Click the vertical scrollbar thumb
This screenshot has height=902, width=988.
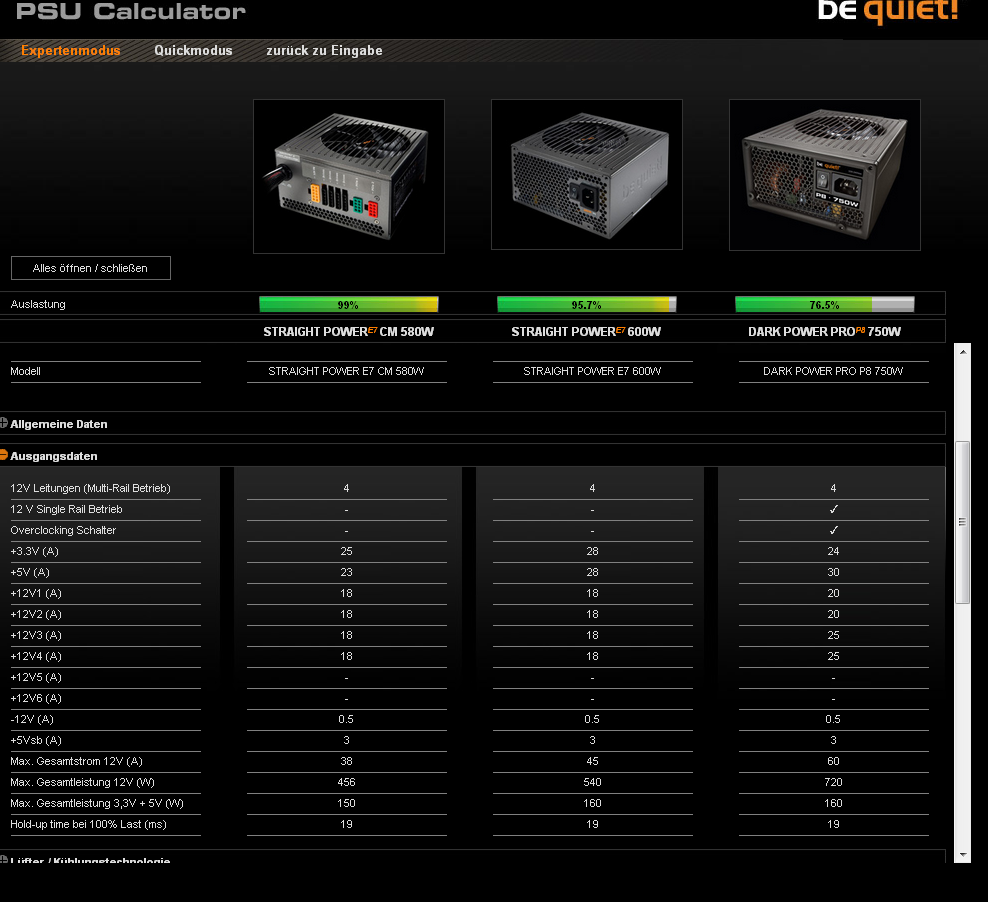point(962,522)
